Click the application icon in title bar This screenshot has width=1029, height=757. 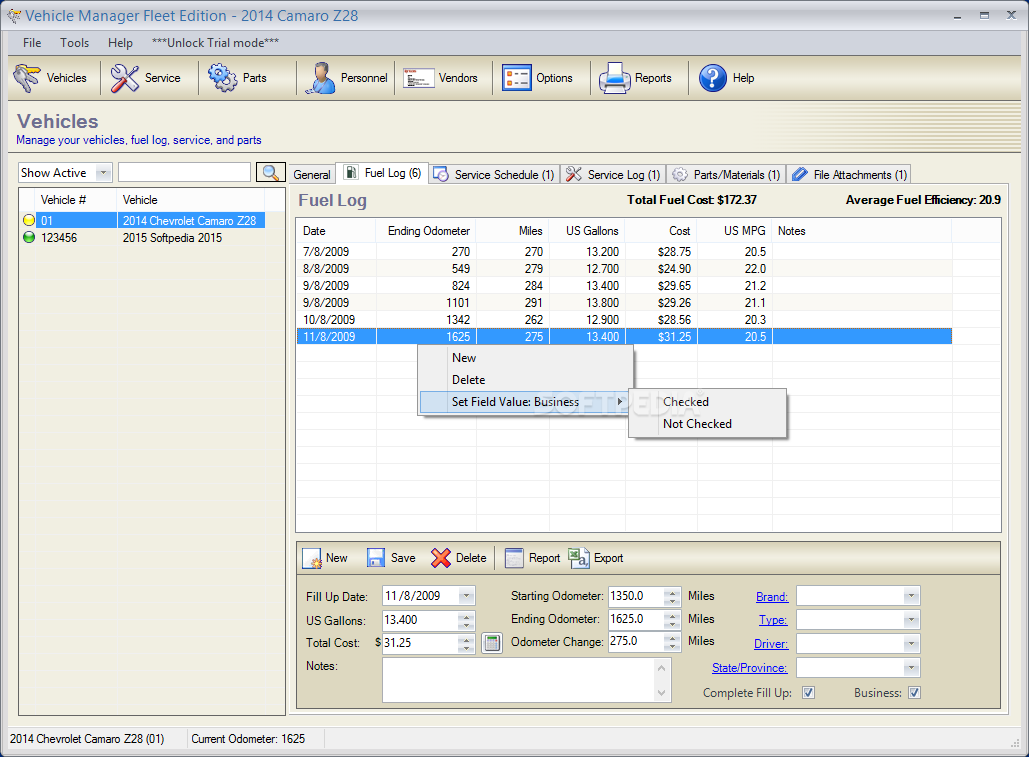click(13, 16)
